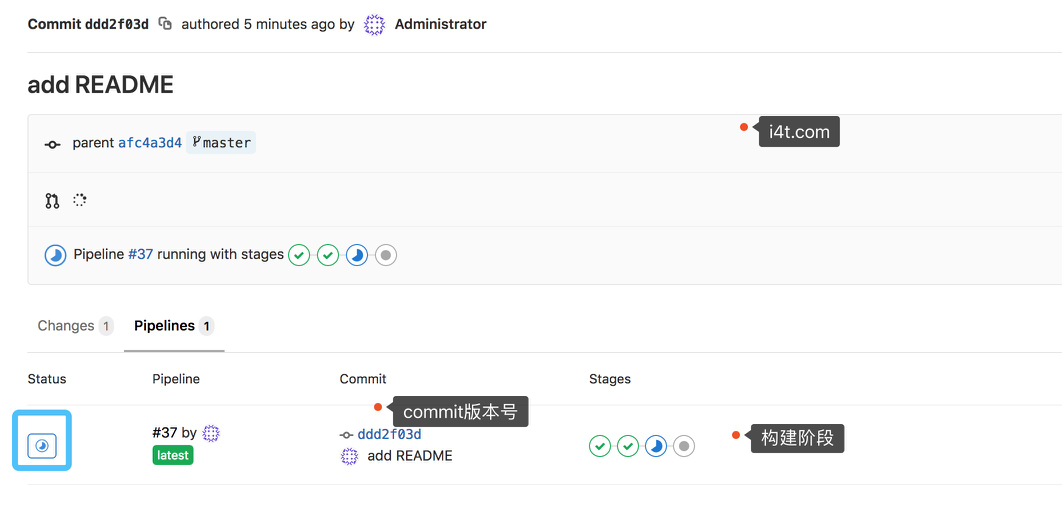
Task: Select the Pipelines tab
Action: 174,326
